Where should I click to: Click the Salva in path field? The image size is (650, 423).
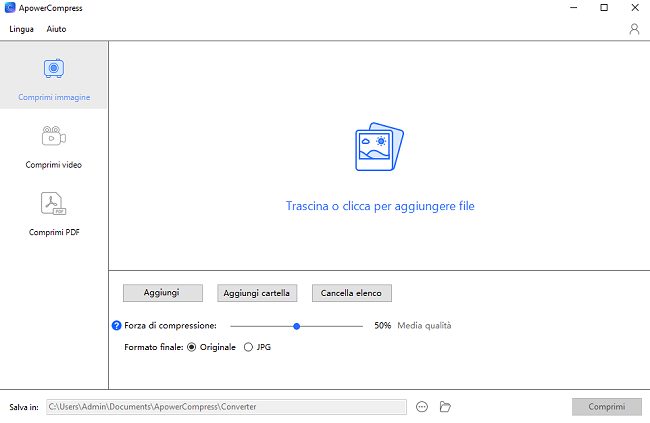(225, 407)
